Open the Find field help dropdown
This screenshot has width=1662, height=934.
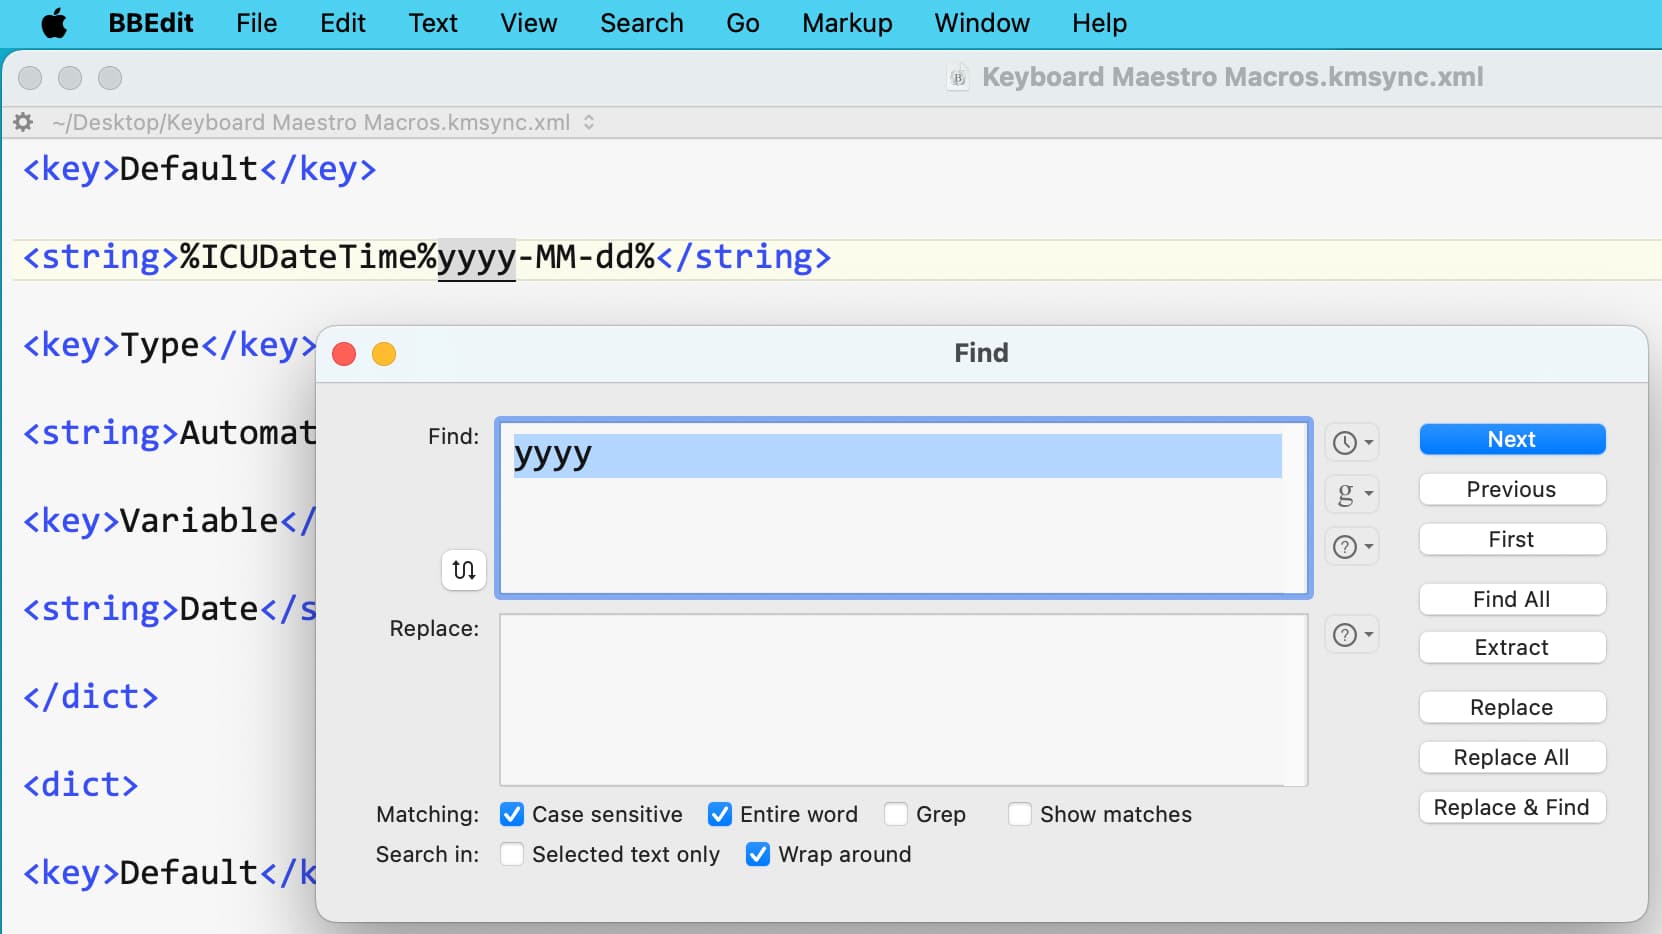(1353, 546)
